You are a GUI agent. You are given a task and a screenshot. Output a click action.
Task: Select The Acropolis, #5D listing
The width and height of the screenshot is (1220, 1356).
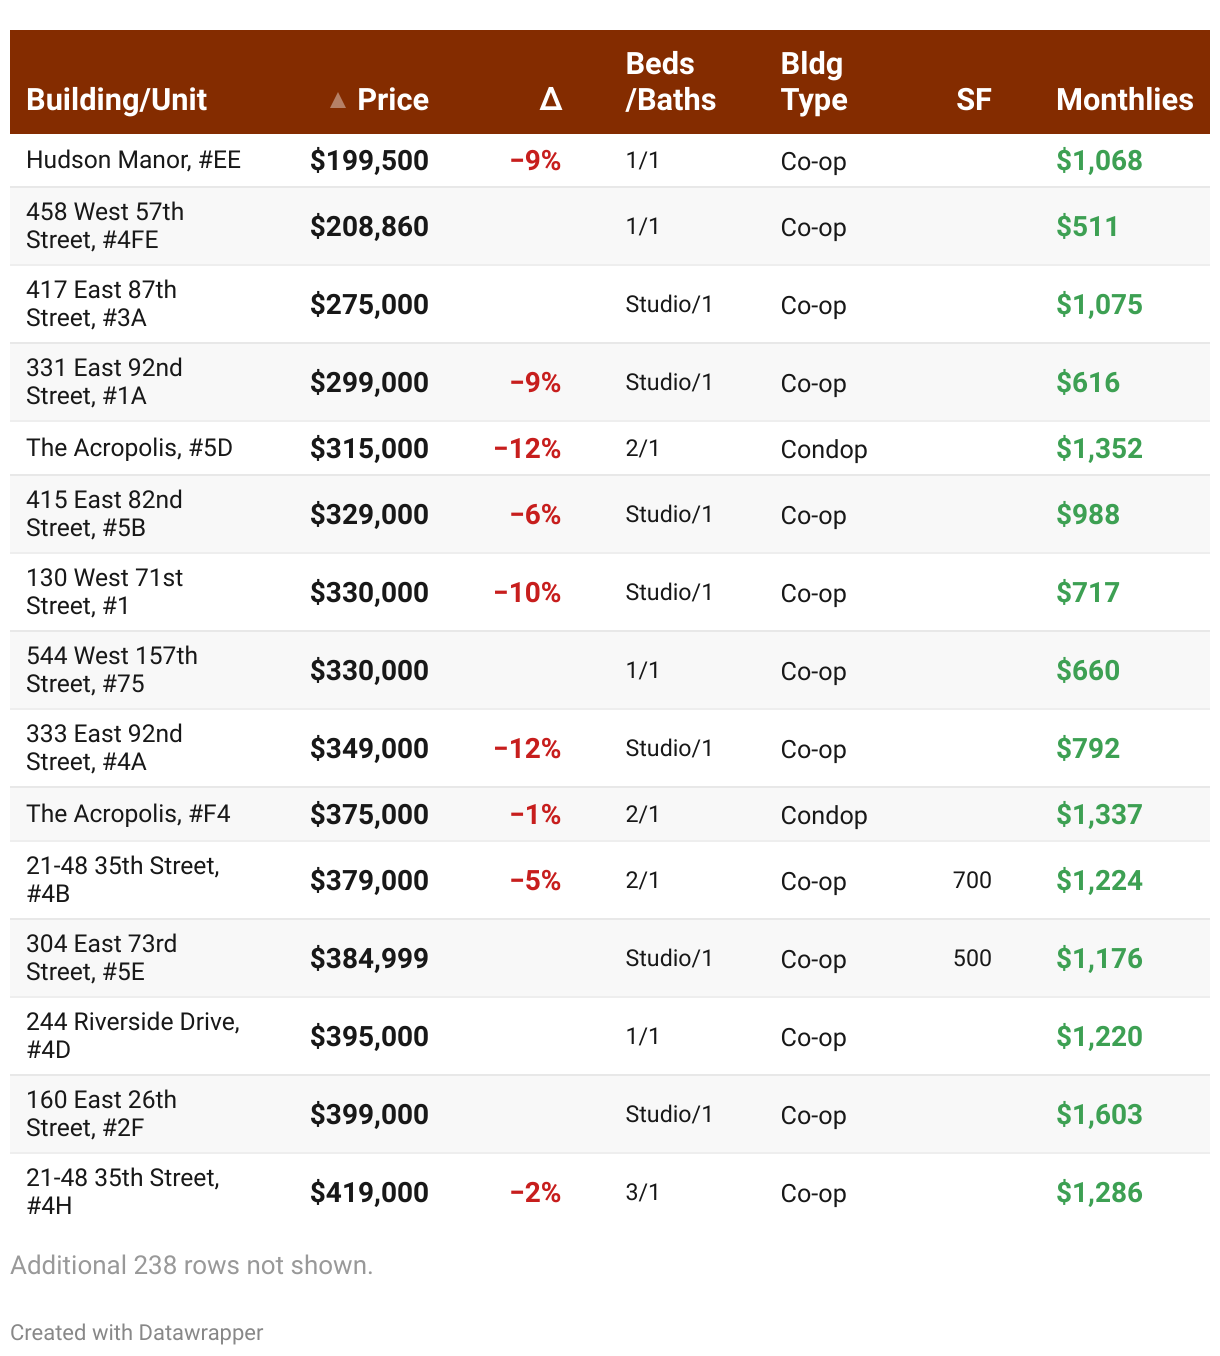[129, 448]
